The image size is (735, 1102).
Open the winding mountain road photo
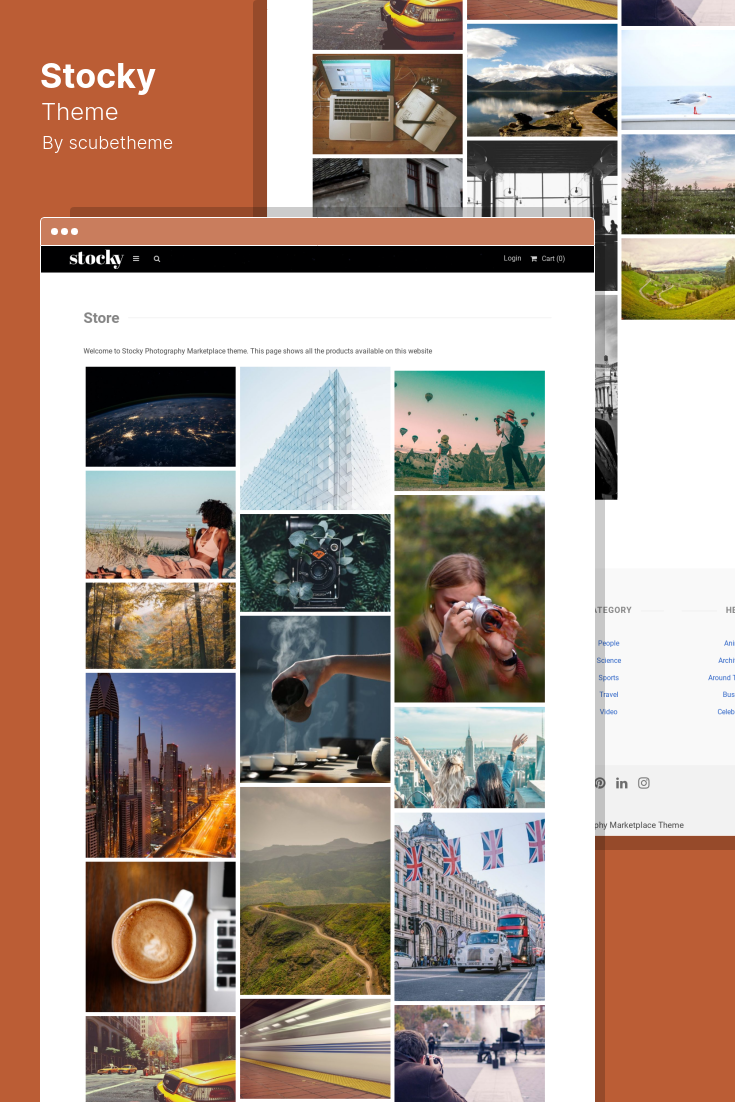coord(315,891)
